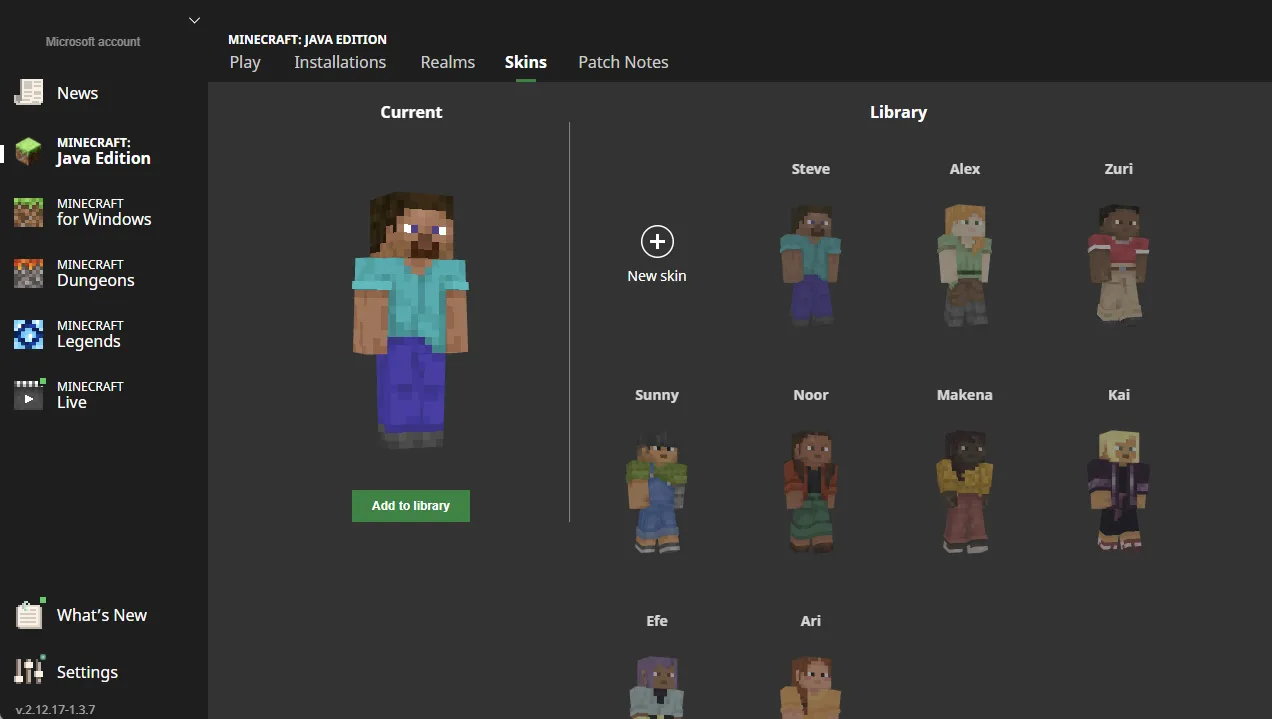
Task: Click the What's New label
Action: pyautogui.click(x=102, y=615)
